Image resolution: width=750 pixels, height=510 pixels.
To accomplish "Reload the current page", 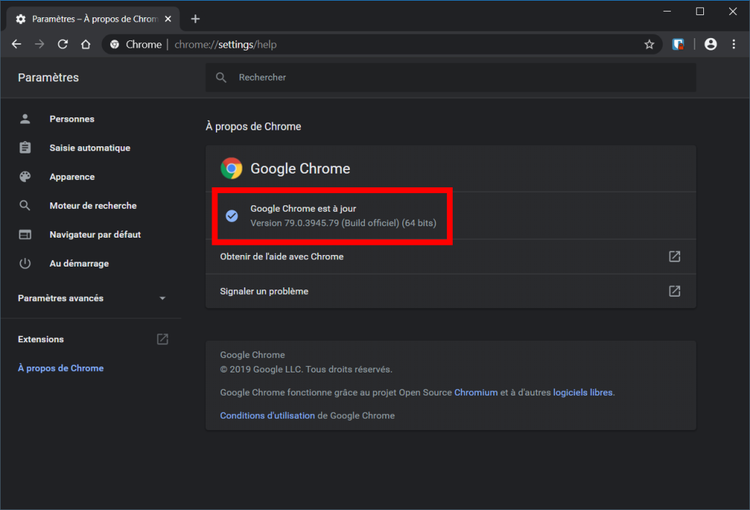I will point(63,44).
